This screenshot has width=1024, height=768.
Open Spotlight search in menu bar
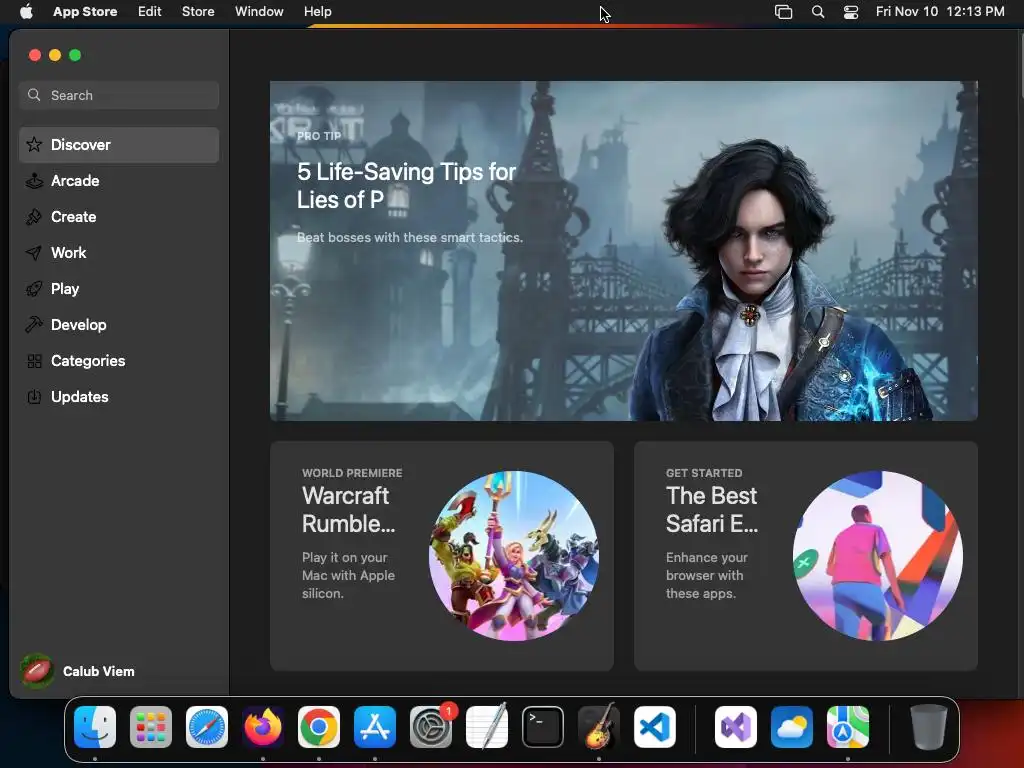click(818, 12)
